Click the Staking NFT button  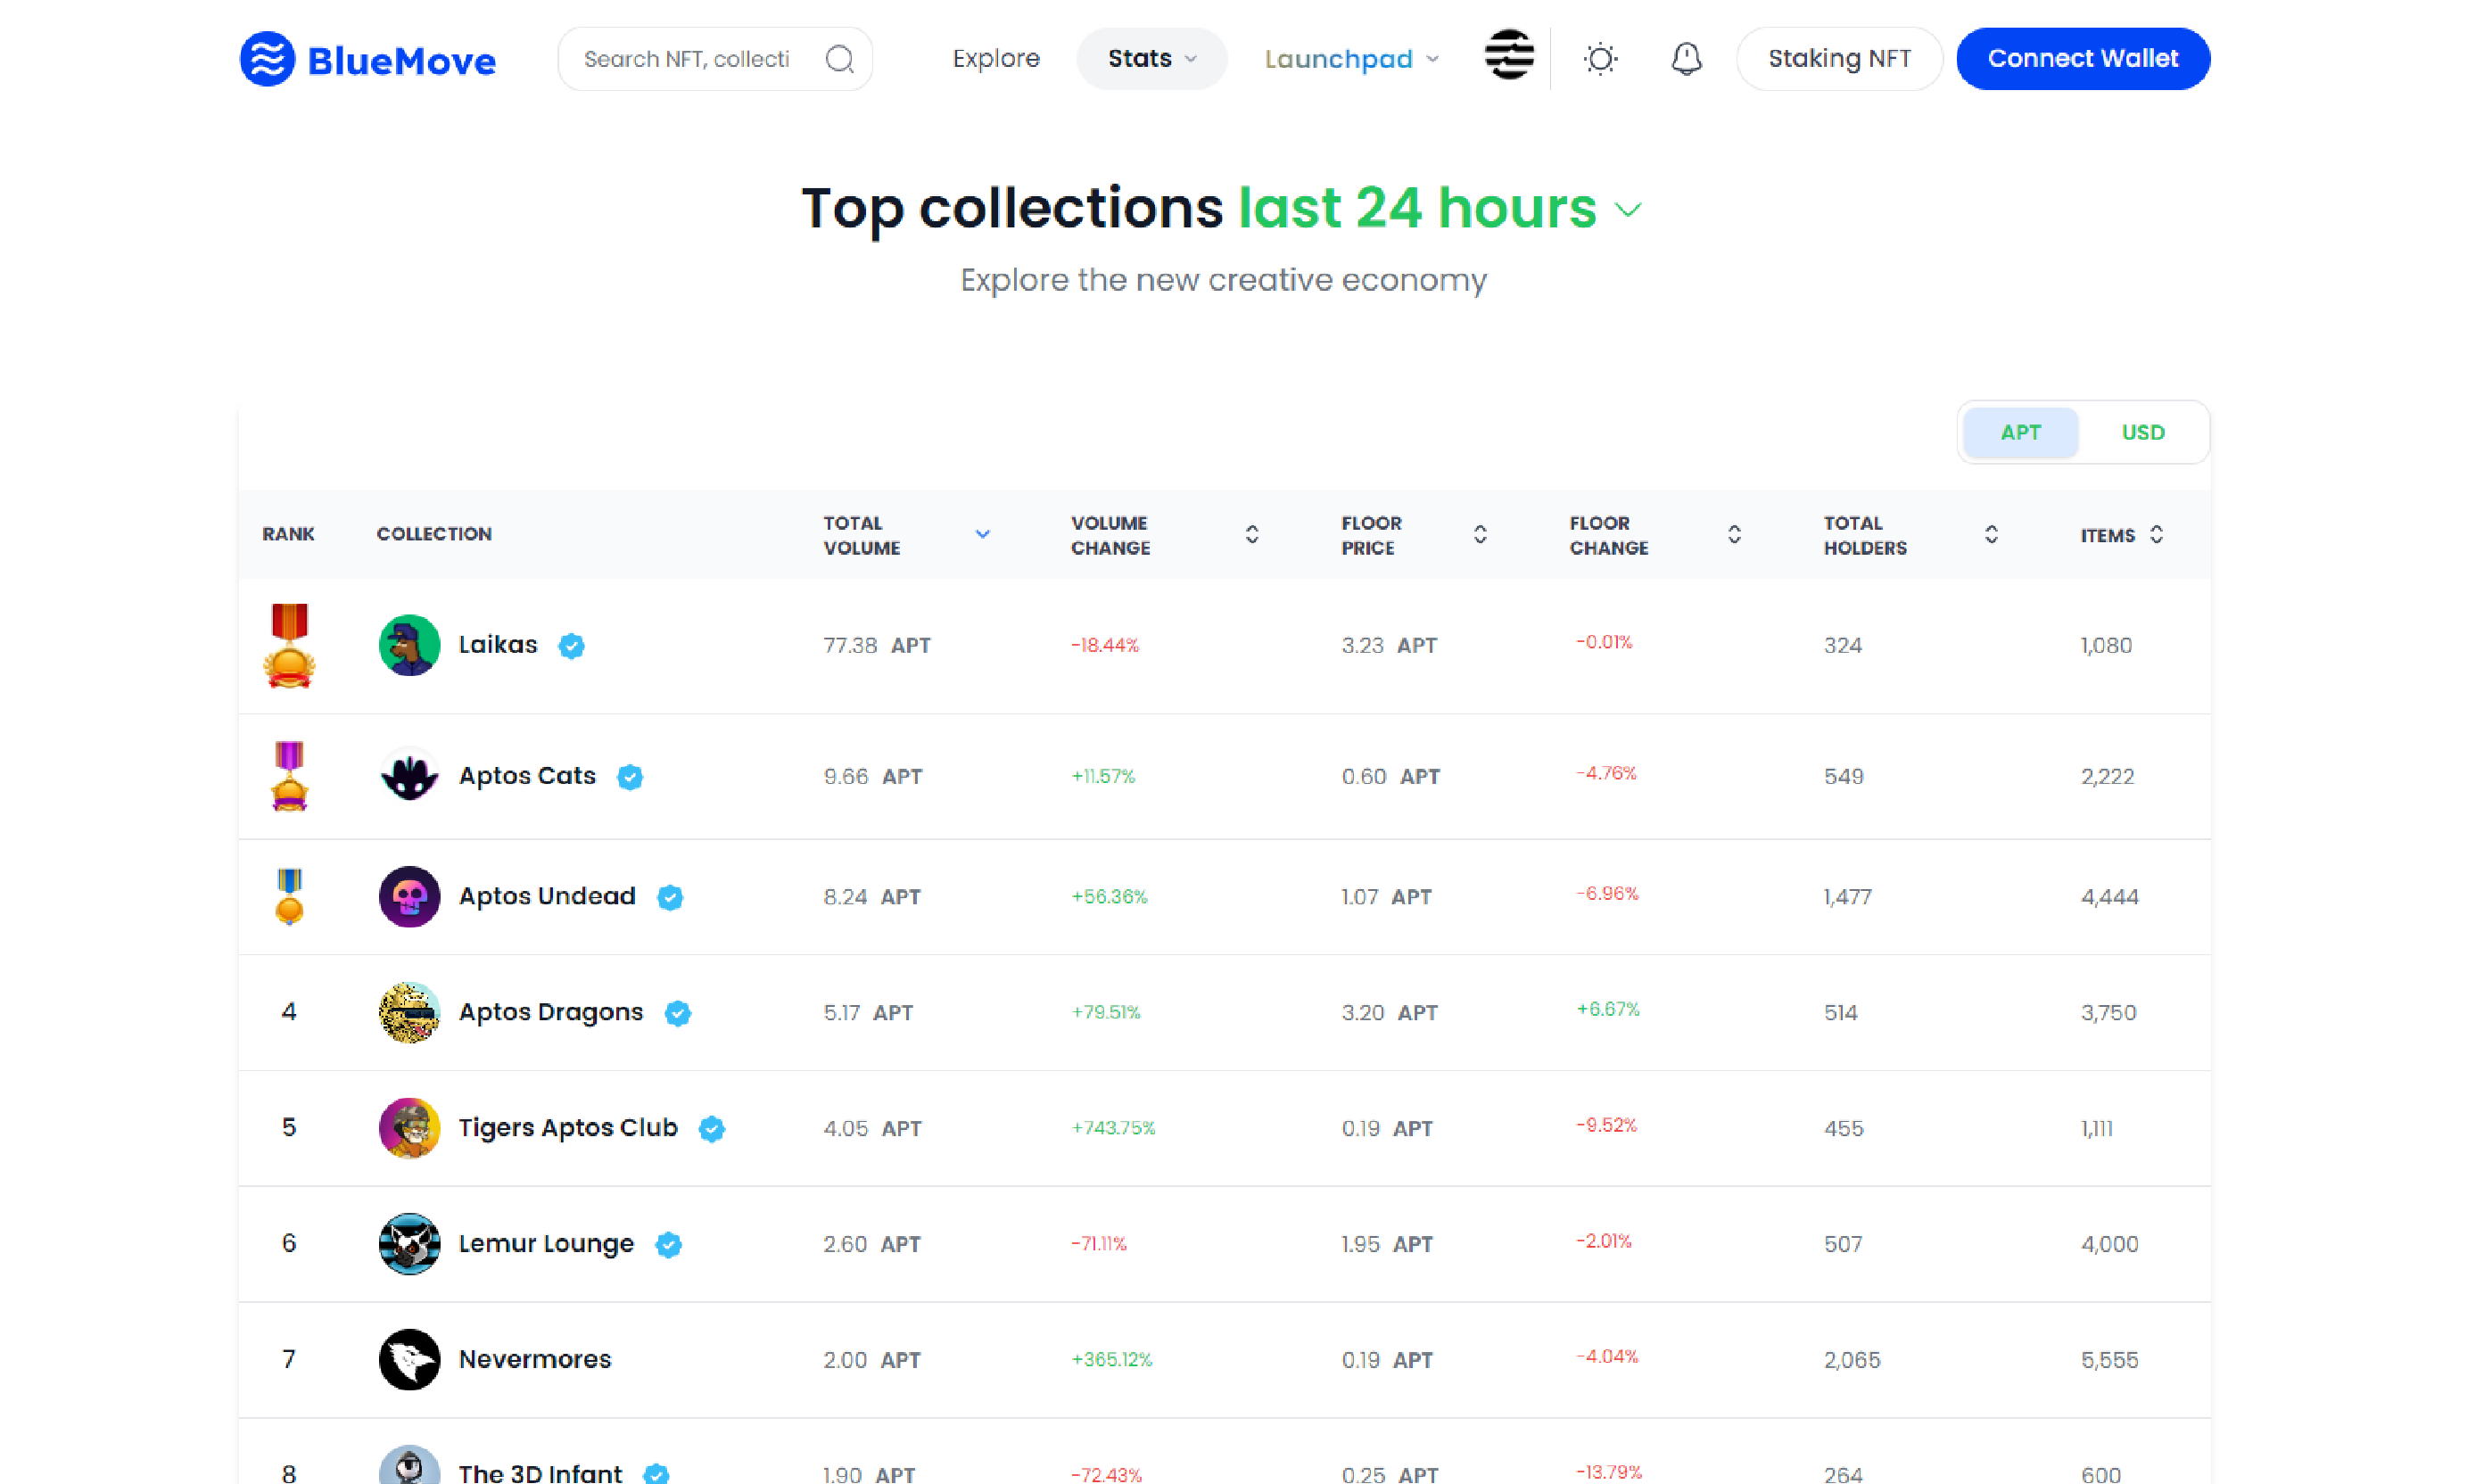pyautogui.click(x=1839, y=59)
